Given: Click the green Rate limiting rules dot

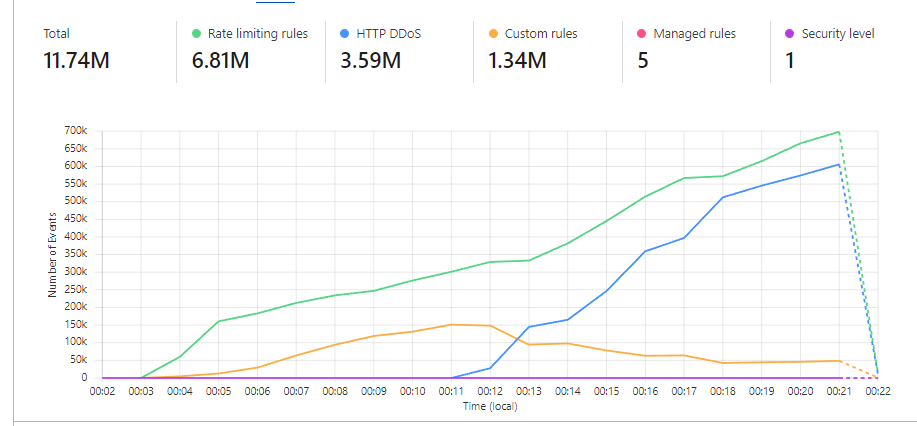Looking at the screenshot, I should coord(196,34).
